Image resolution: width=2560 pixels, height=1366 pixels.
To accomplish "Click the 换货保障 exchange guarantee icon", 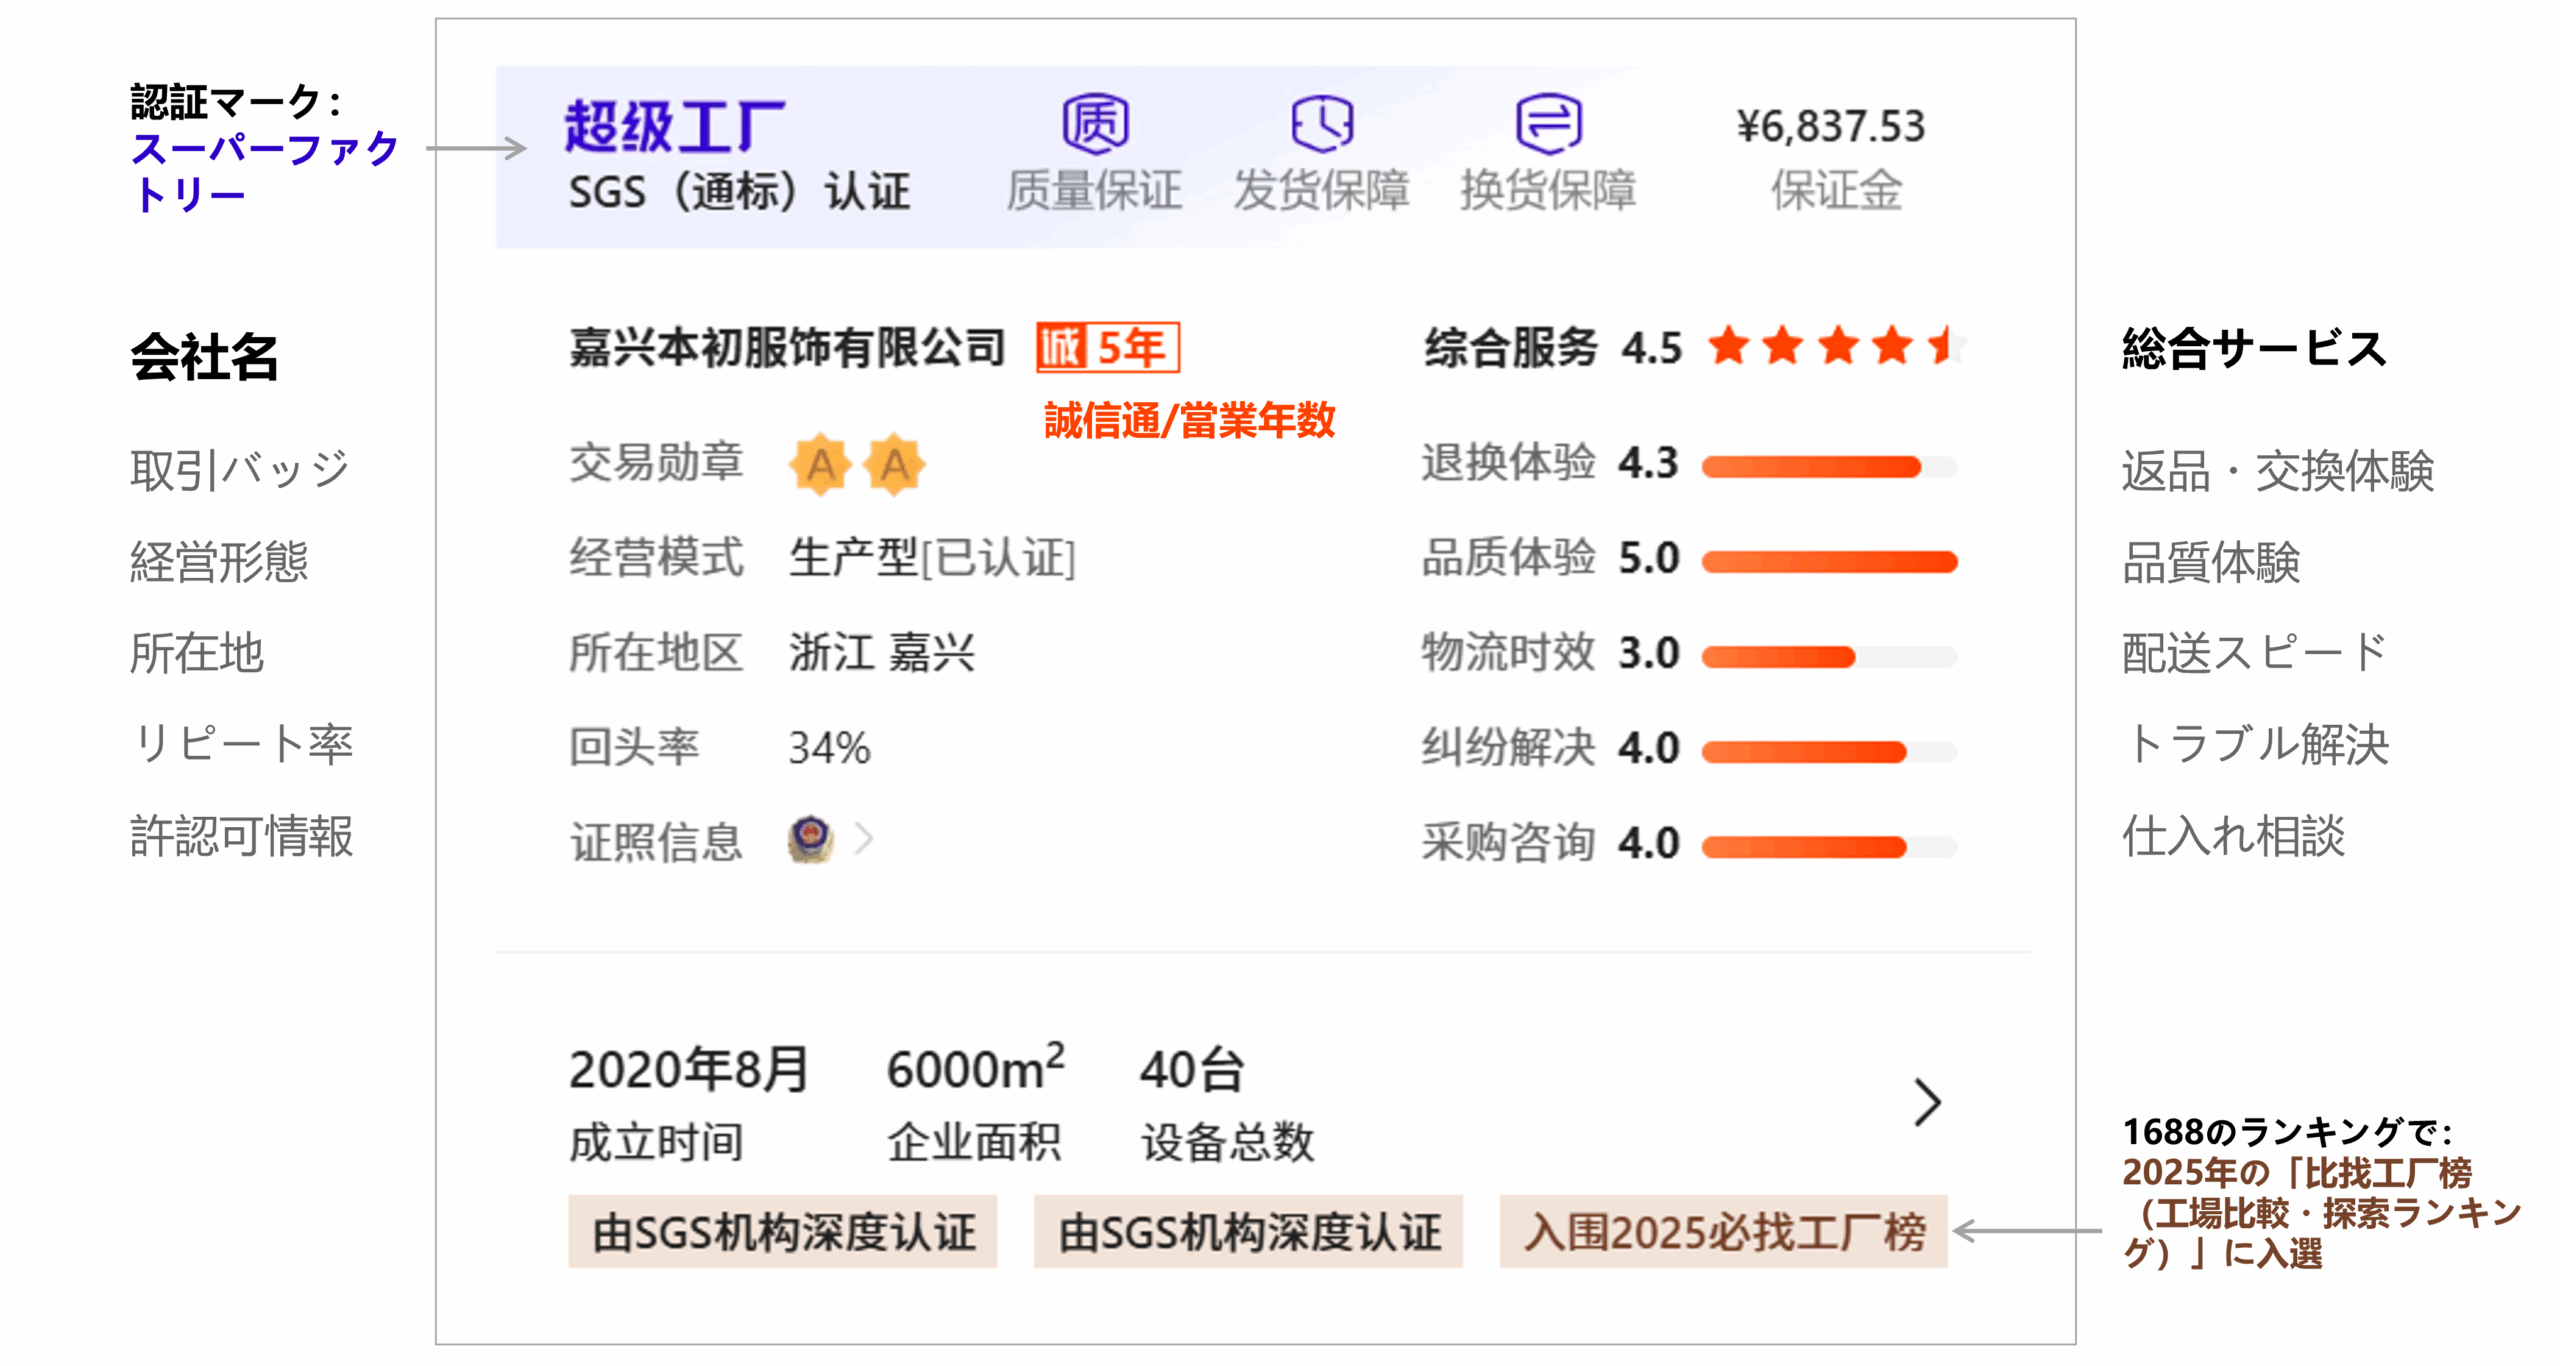I will tap(1548, 125).
